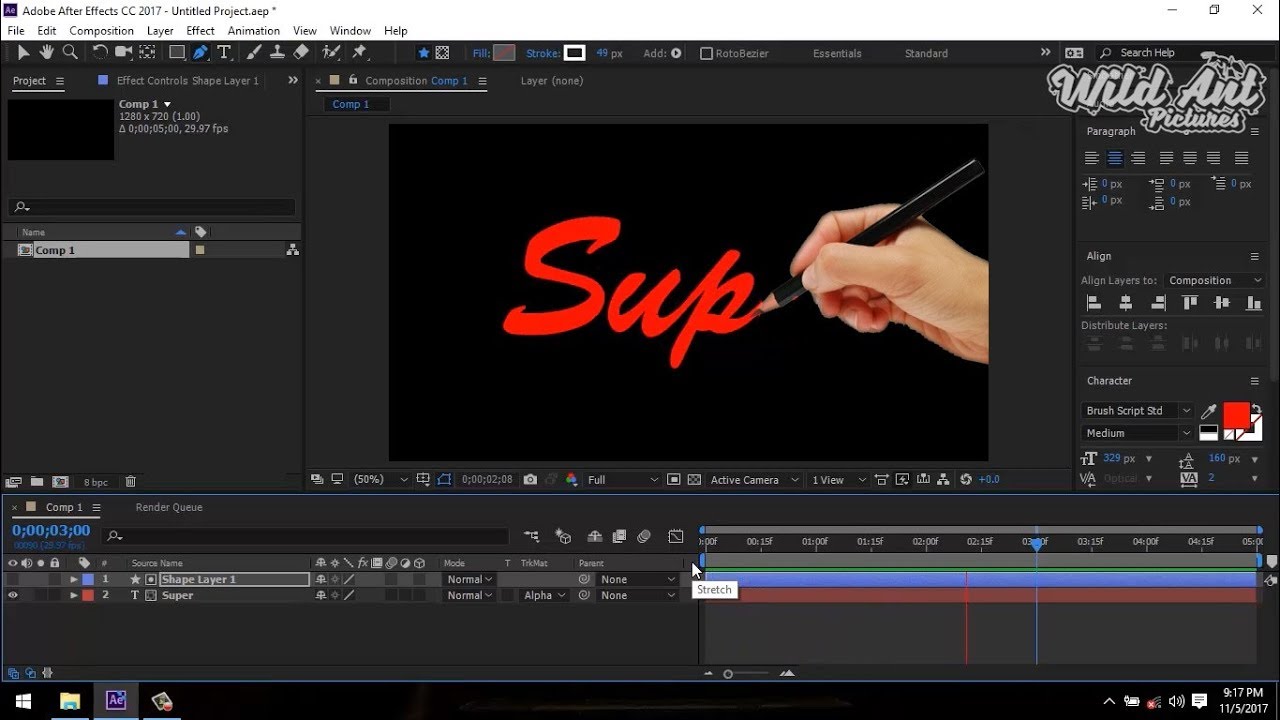1280x720 pixels.
Task: Enable Motion Blur icon in timeline
Action: coord(644,537)
